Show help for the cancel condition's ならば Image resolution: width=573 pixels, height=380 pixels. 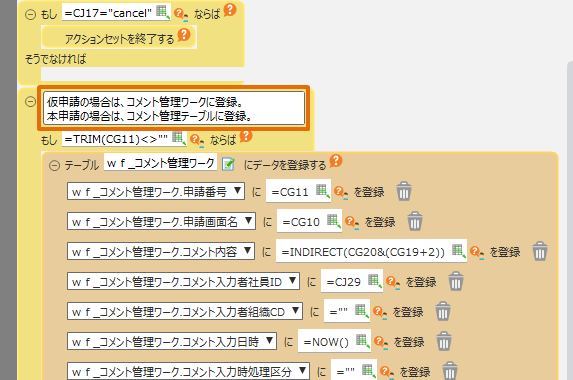point(230,10)
